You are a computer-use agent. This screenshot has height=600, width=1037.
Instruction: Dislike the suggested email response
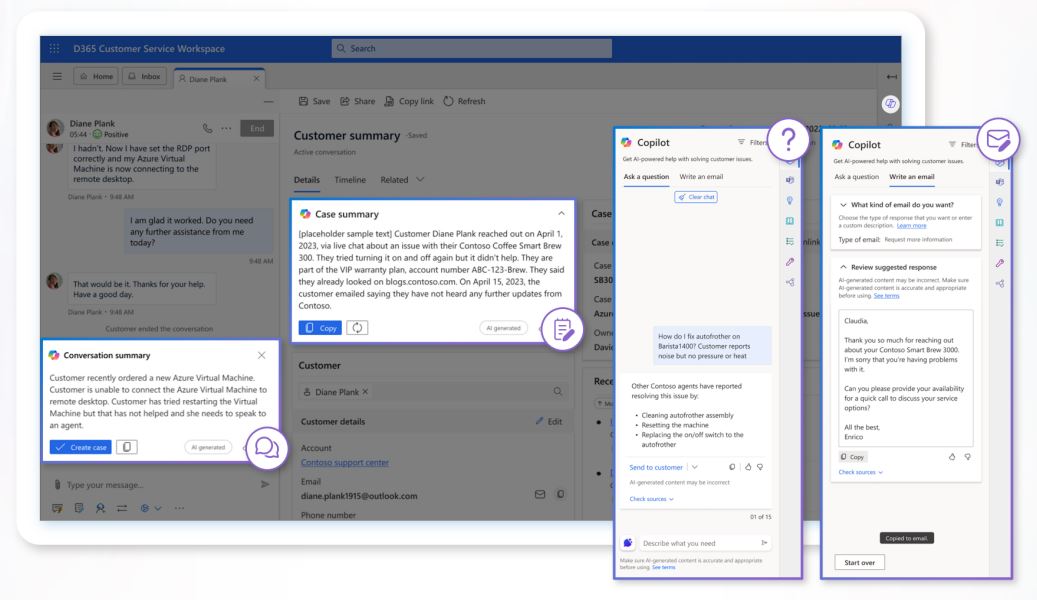[x=968, y=456]
